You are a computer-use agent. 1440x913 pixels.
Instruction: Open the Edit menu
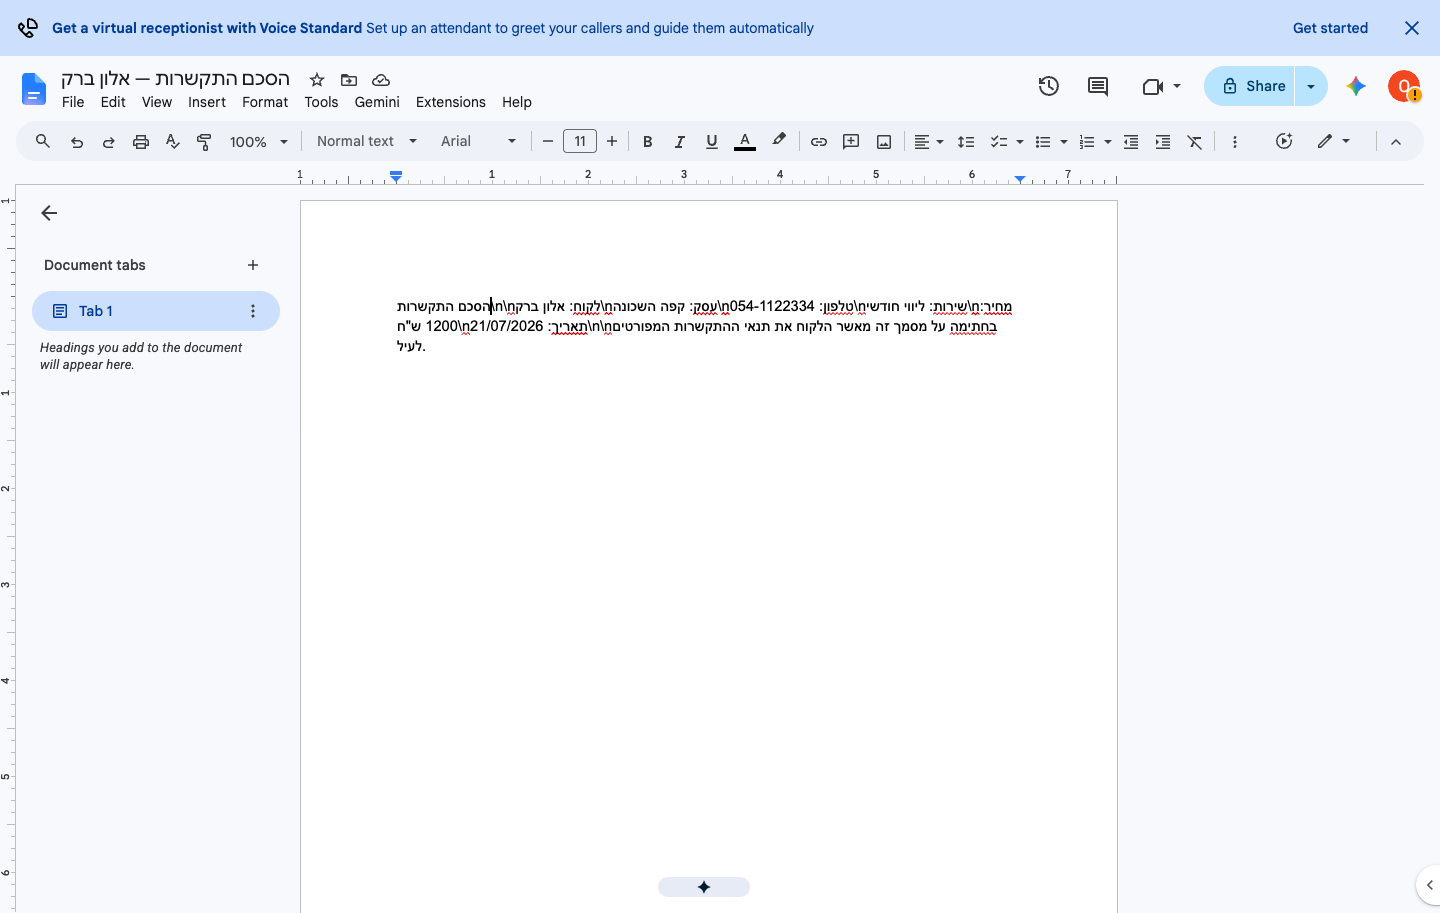point(113,102)
